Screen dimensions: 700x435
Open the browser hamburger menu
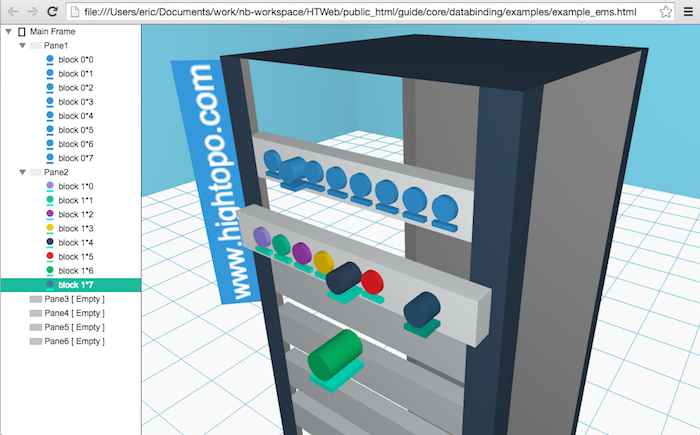(x=689, y=12)
